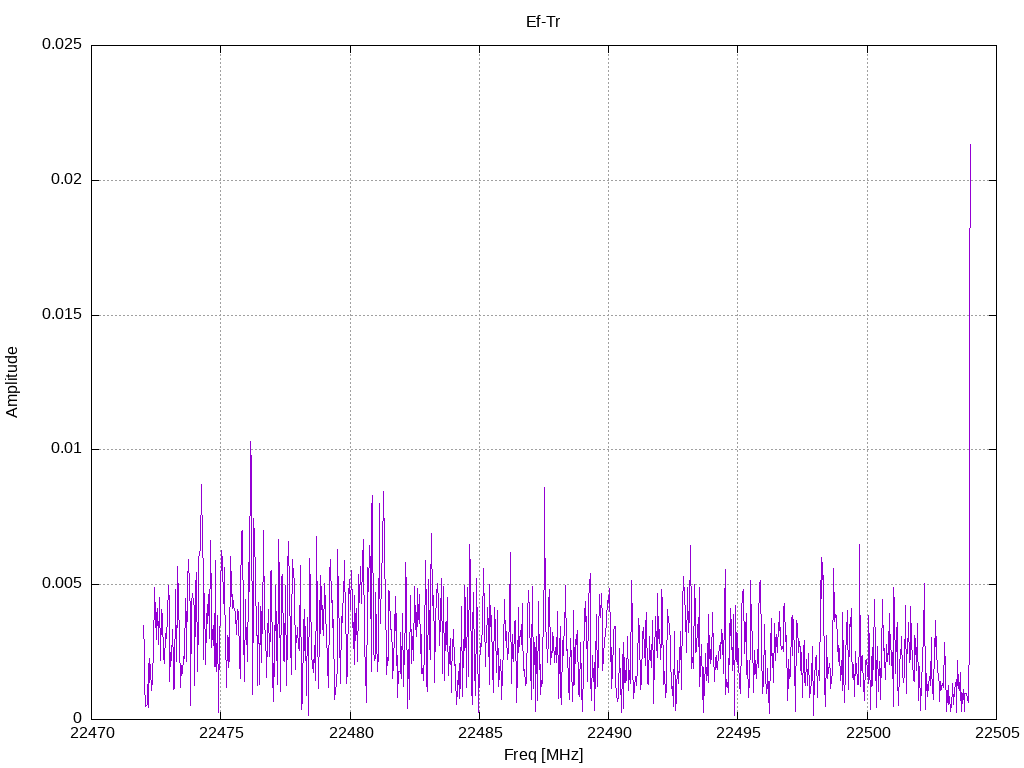Click the Freq [MHz] x-axis label
Screen dimensions: 1024x768
coord(543,755)
